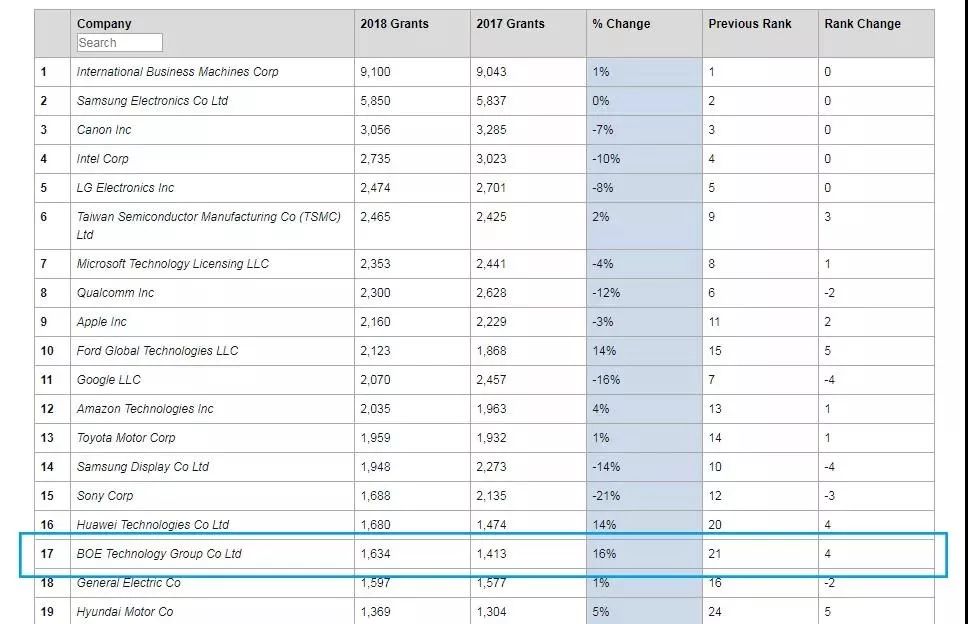Click the % Change column header

point(621,24)
